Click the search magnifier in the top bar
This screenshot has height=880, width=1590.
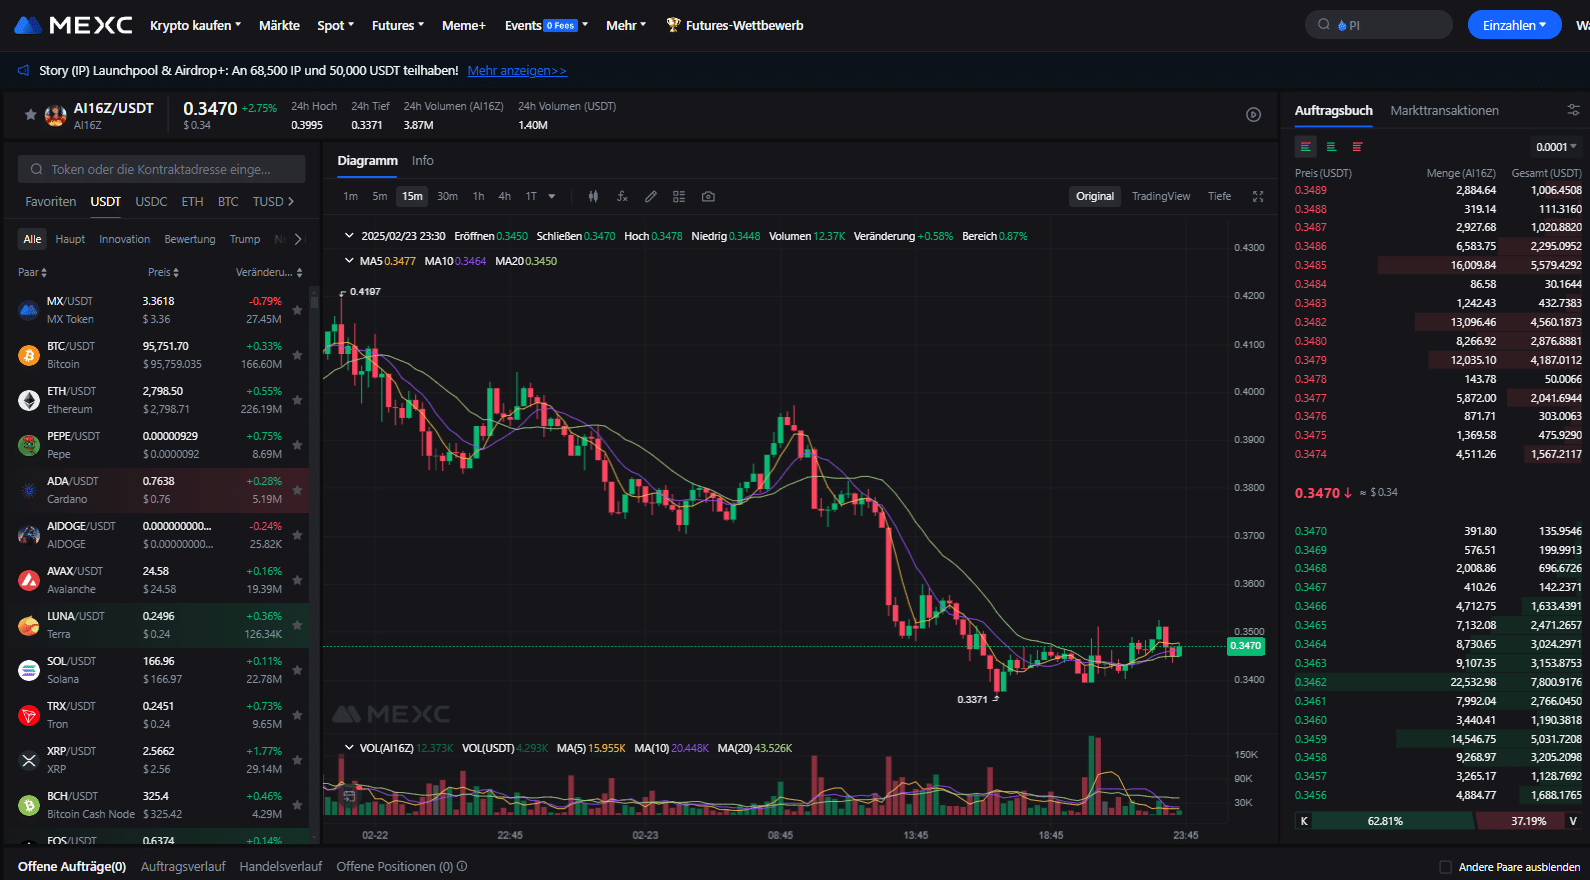(x=1324, y=25)
